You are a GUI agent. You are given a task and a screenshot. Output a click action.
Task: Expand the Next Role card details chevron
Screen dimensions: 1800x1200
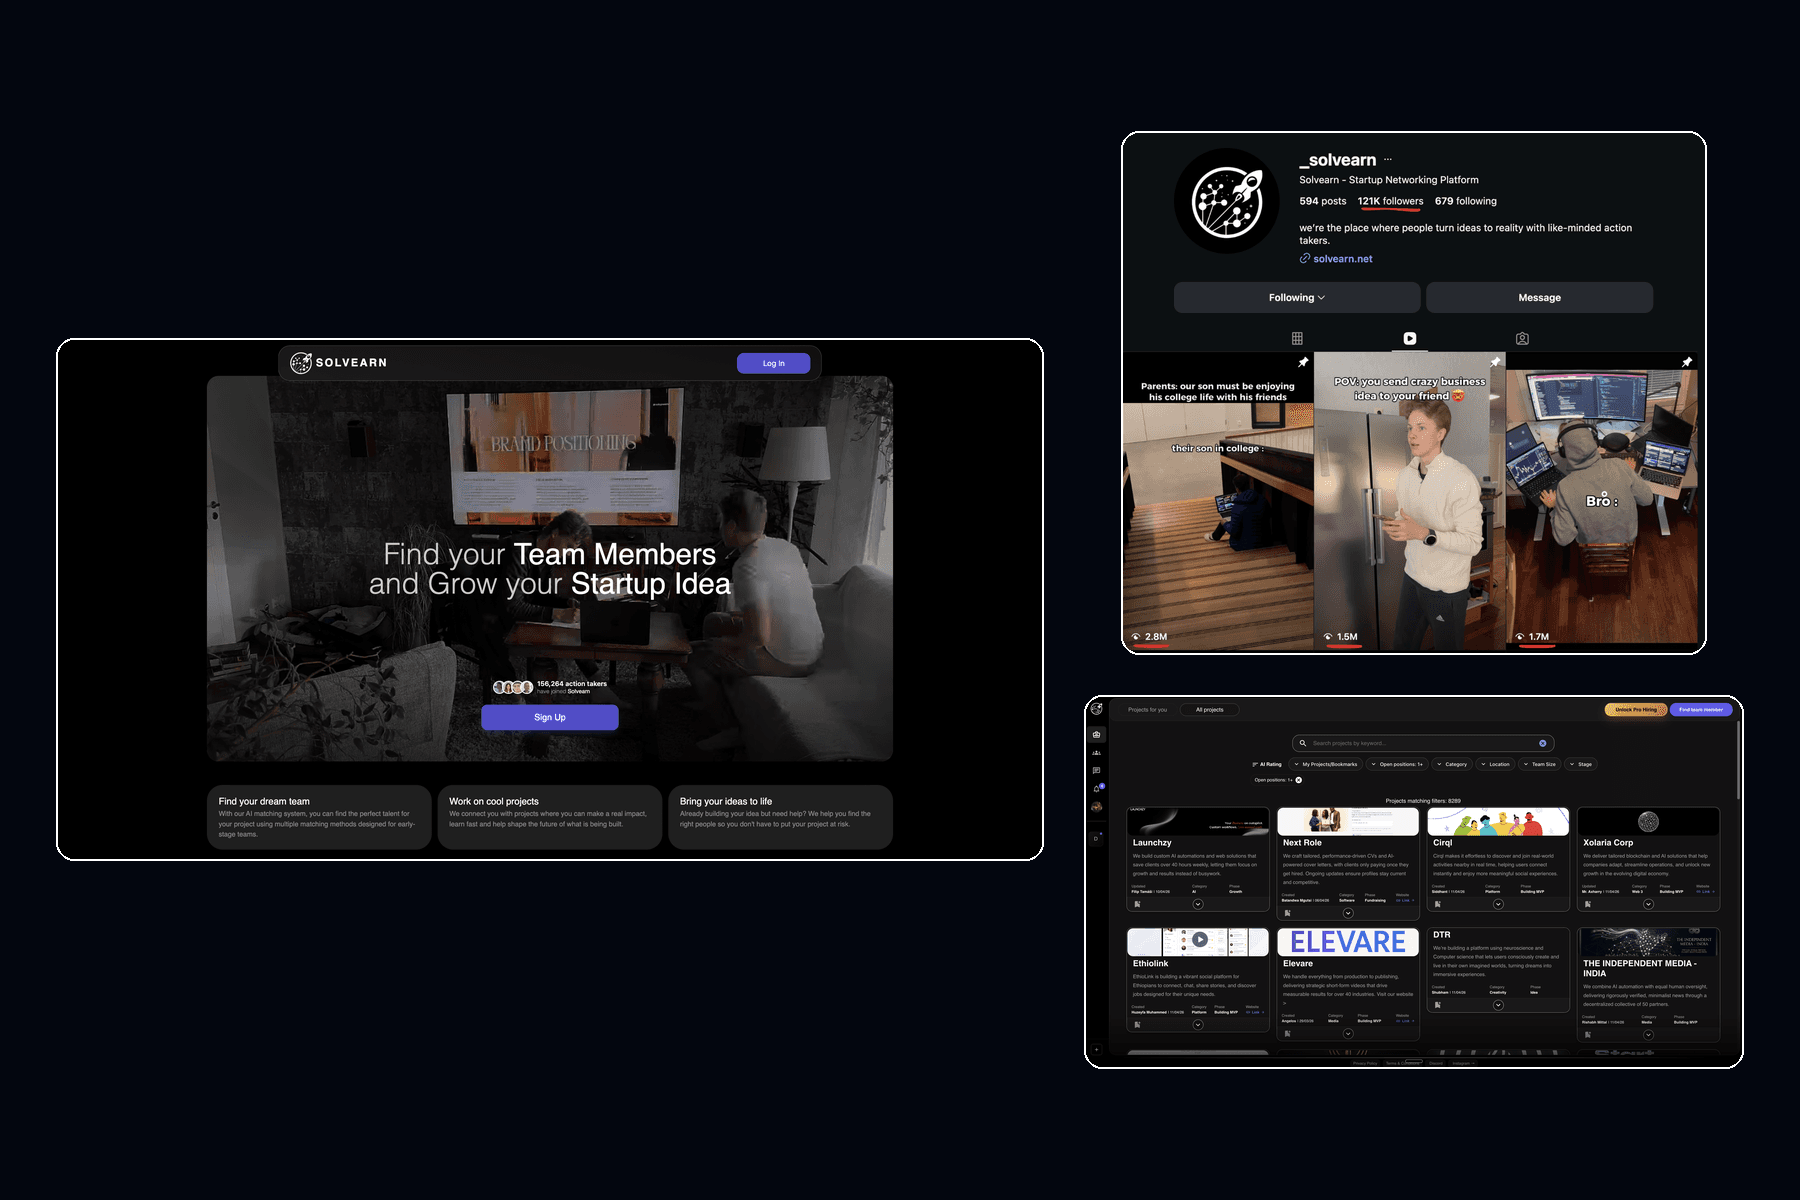pyautogui.click(x=1348, y=913)
